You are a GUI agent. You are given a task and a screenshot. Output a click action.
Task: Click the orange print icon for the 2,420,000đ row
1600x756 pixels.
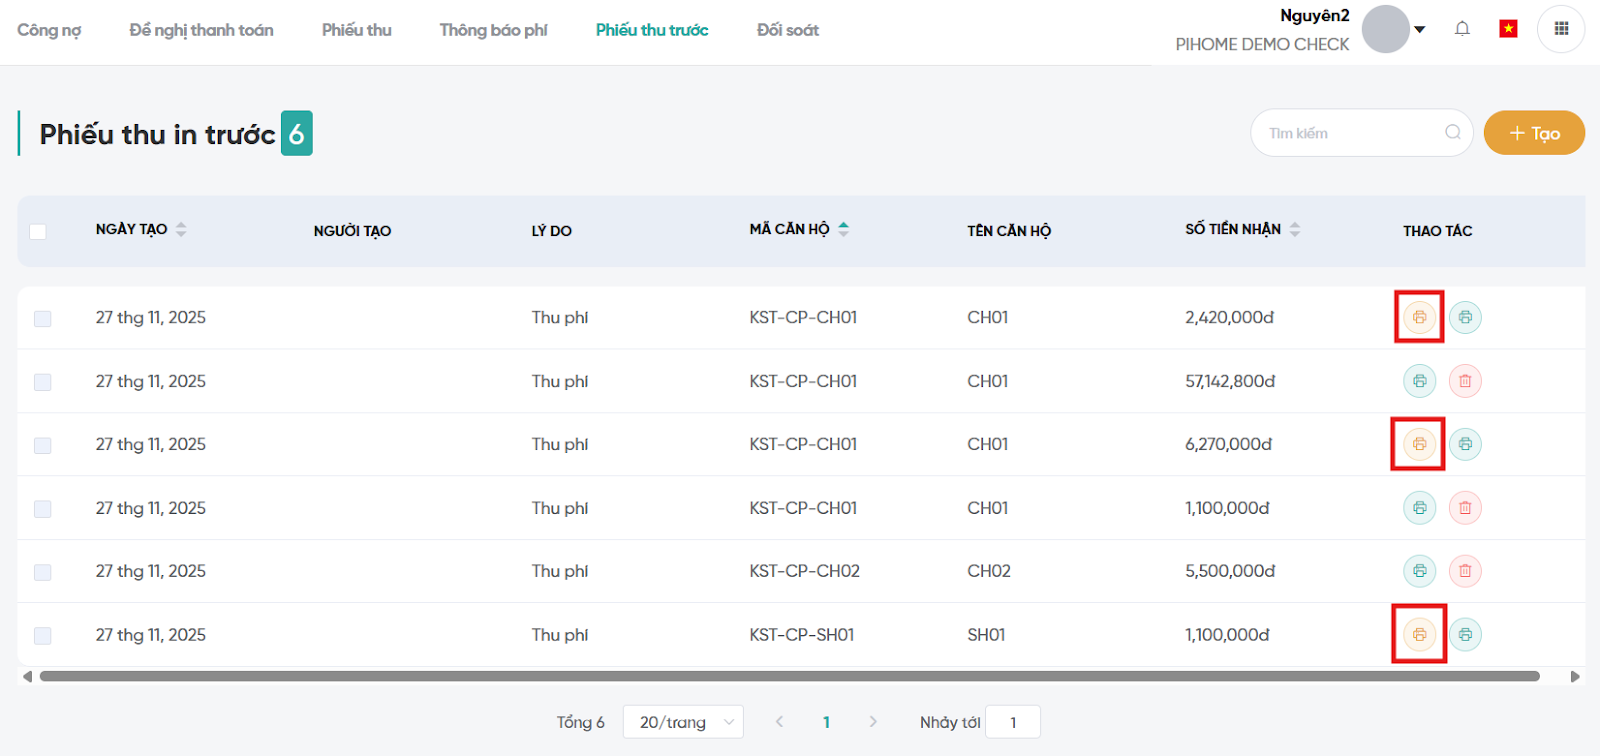[x=1419, y=317]
